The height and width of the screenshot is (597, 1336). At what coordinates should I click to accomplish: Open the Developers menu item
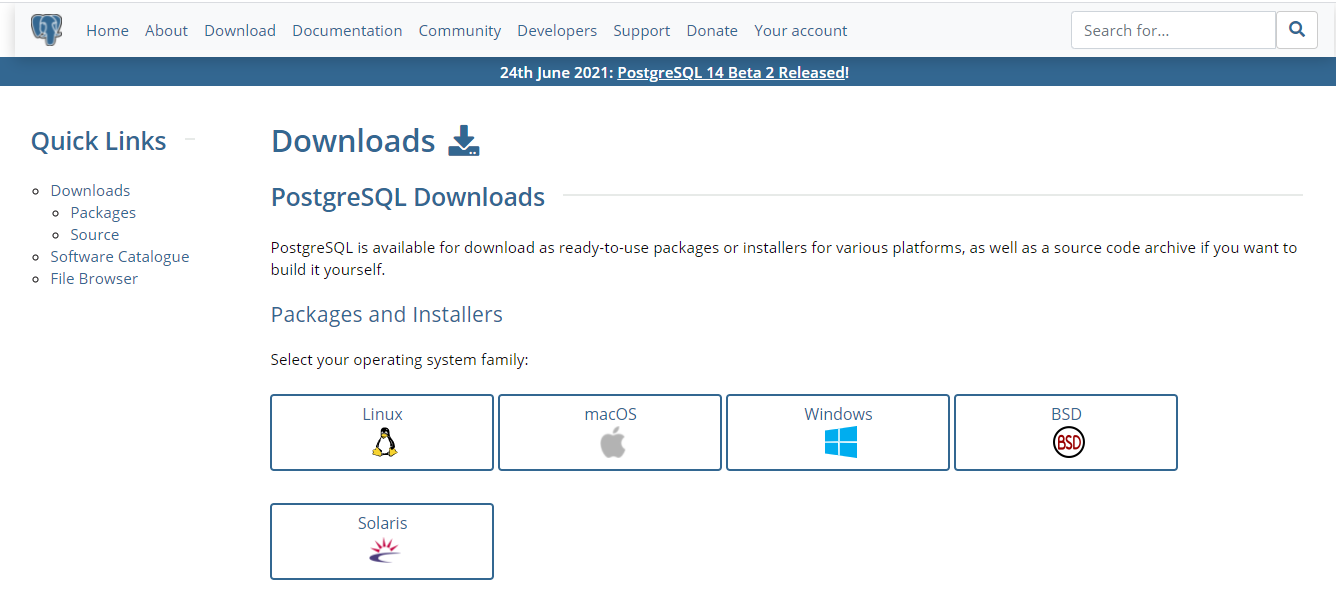point(557,31)
